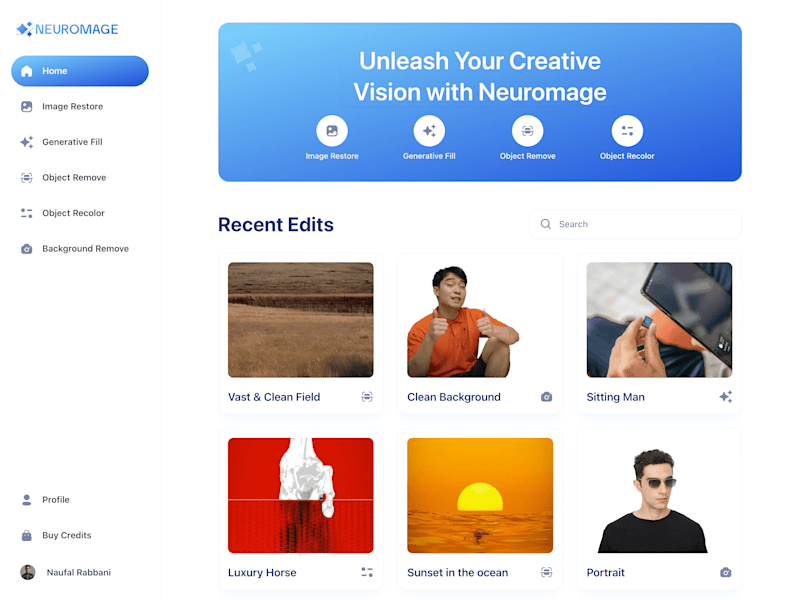Click the Luxury Horse title
The image size is (800, 600).
262,572
